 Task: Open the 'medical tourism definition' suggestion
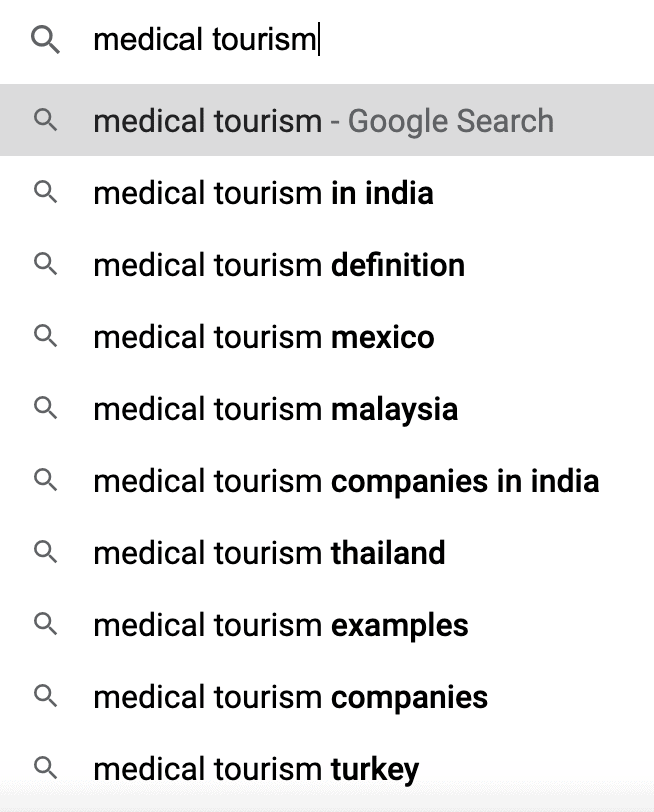tap(278, 265)
